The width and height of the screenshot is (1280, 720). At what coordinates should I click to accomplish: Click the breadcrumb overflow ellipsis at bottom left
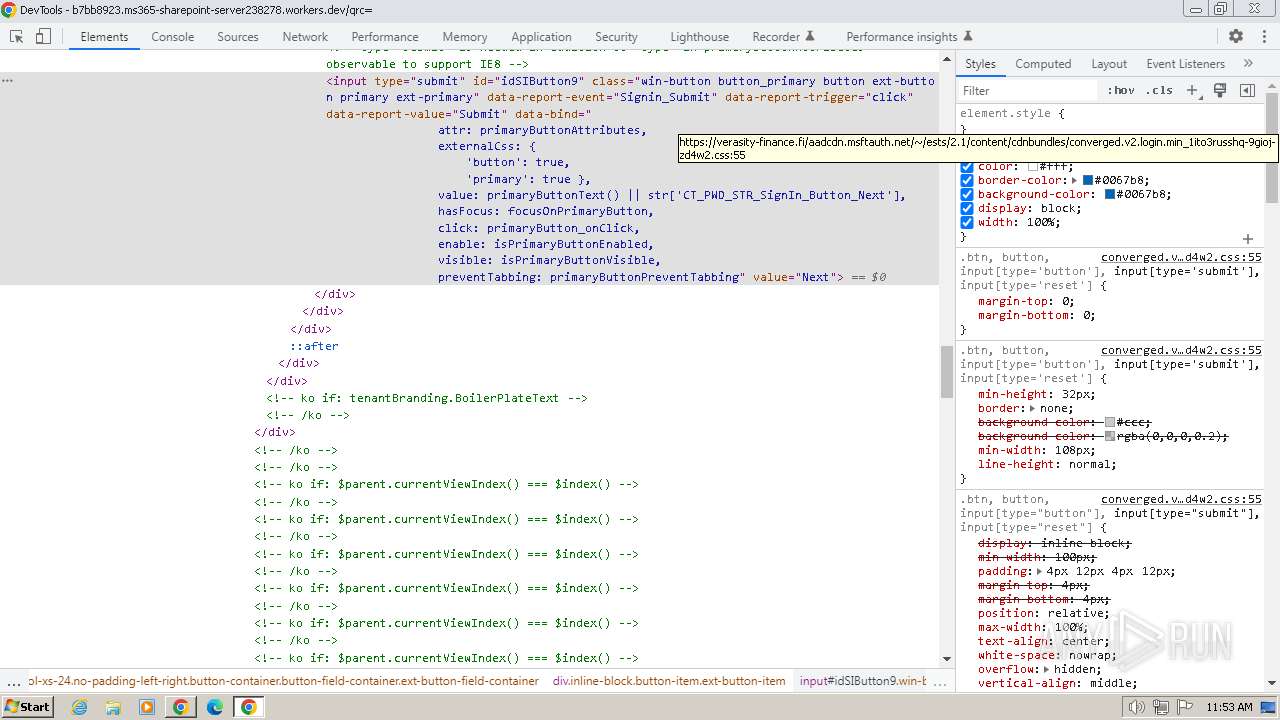13,682
